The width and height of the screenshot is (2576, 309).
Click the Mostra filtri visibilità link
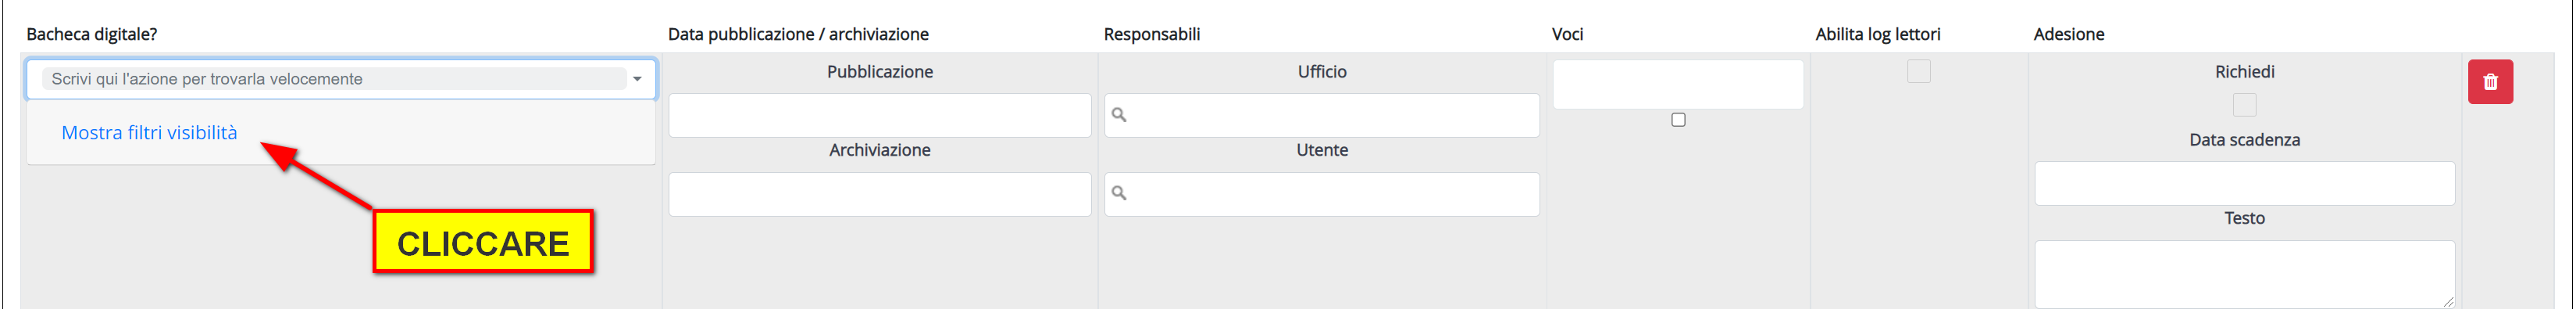click(149, 133)
